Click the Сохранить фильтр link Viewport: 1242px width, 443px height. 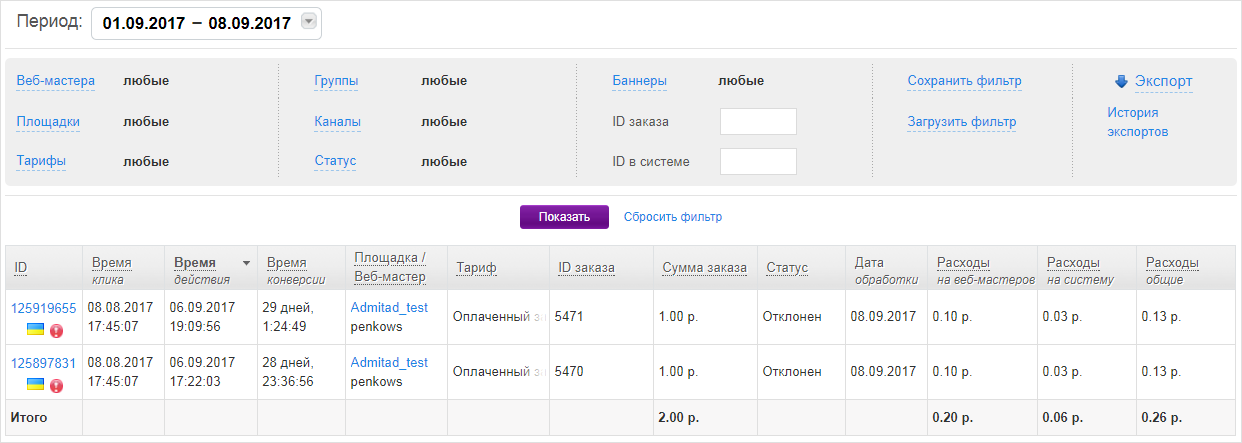[964, 81]
